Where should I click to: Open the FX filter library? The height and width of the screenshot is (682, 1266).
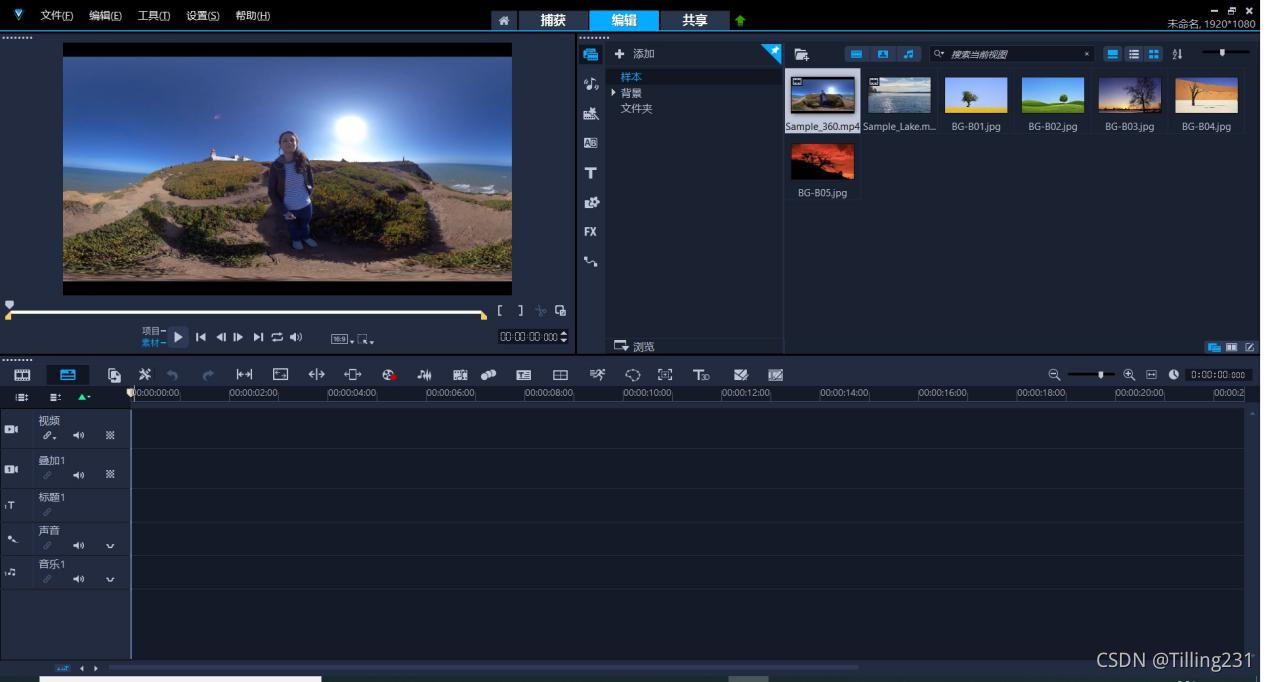tap(590, 232)
